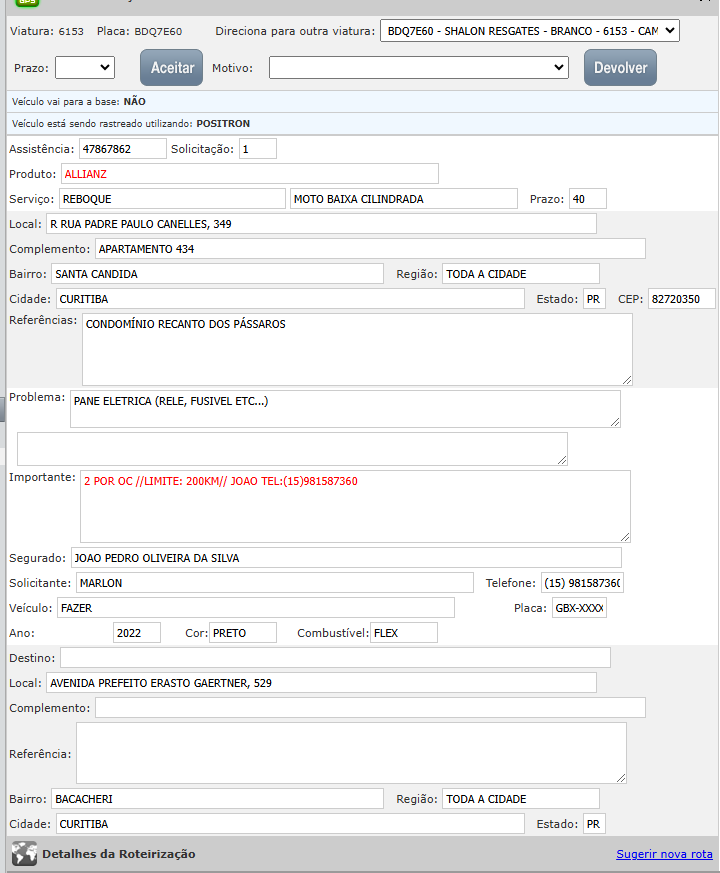This screenshot has height=873, width=720.
Task: Click the Importante notes text area
Action: coord(355,506)
